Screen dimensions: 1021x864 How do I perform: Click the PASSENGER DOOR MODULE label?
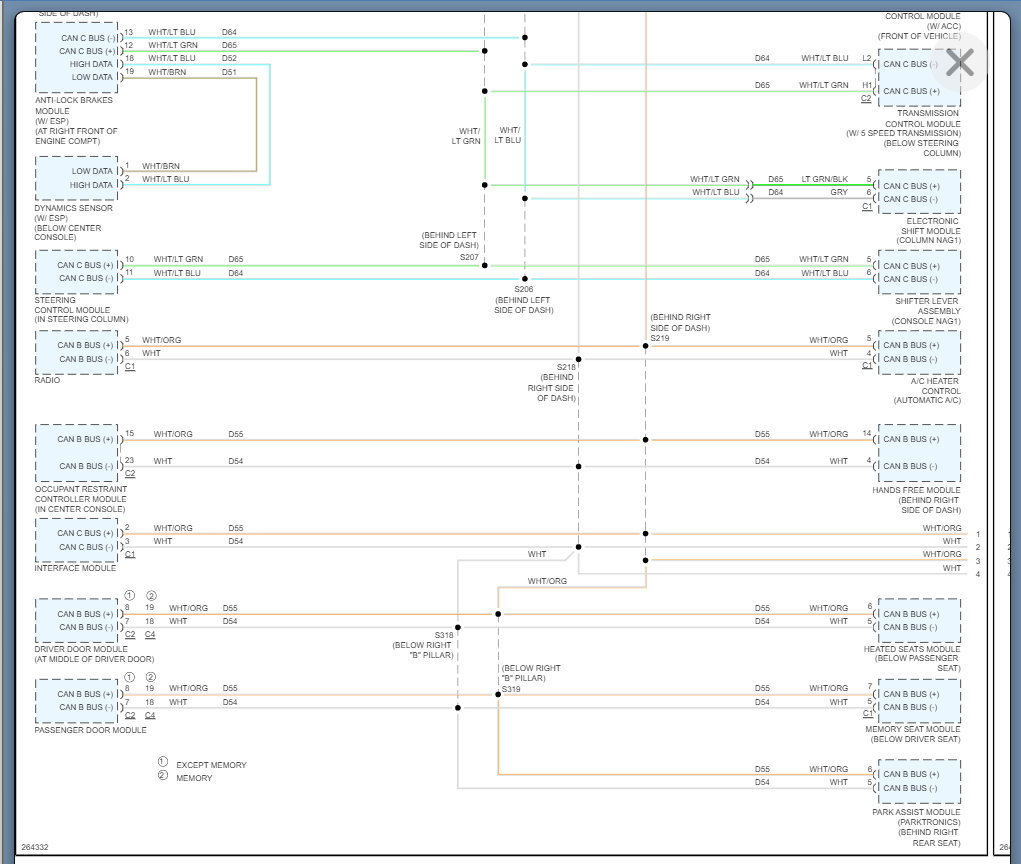tap(90, 731)
